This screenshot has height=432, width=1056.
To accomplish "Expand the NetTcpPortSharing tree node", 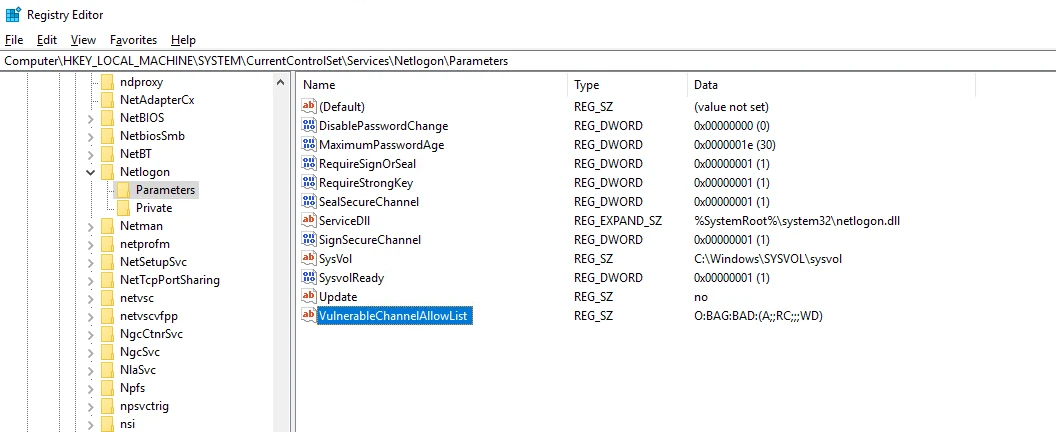I will (90, 280).
